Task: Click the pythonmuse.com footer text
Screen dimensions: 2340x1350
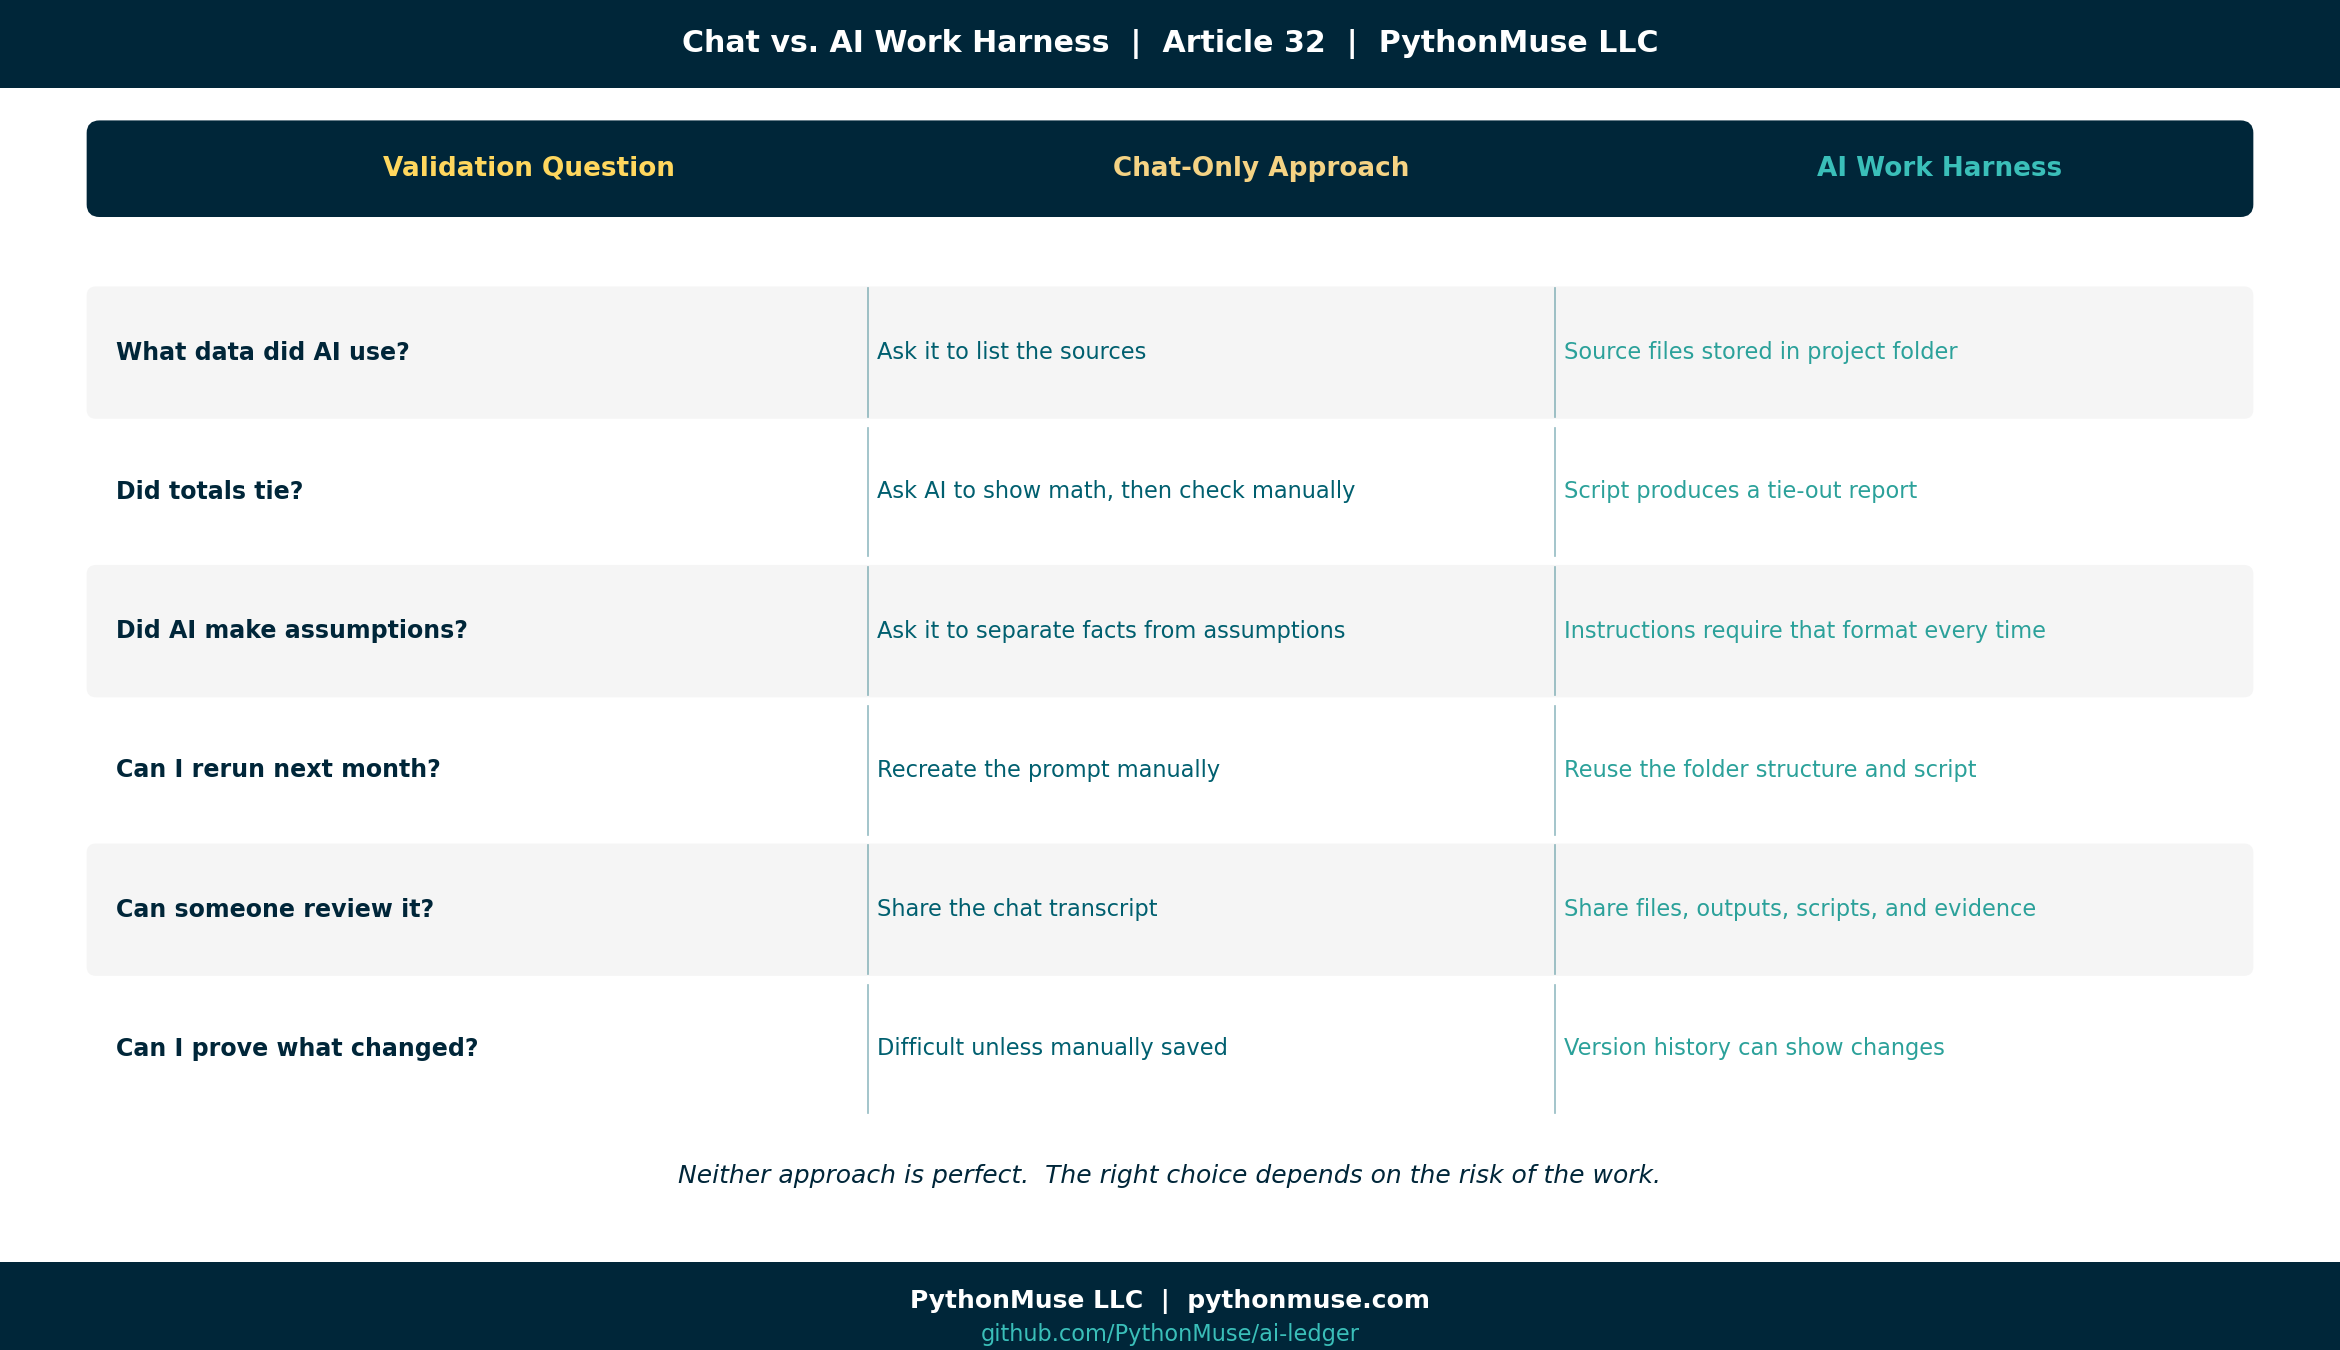Action: [1308, 1299]
